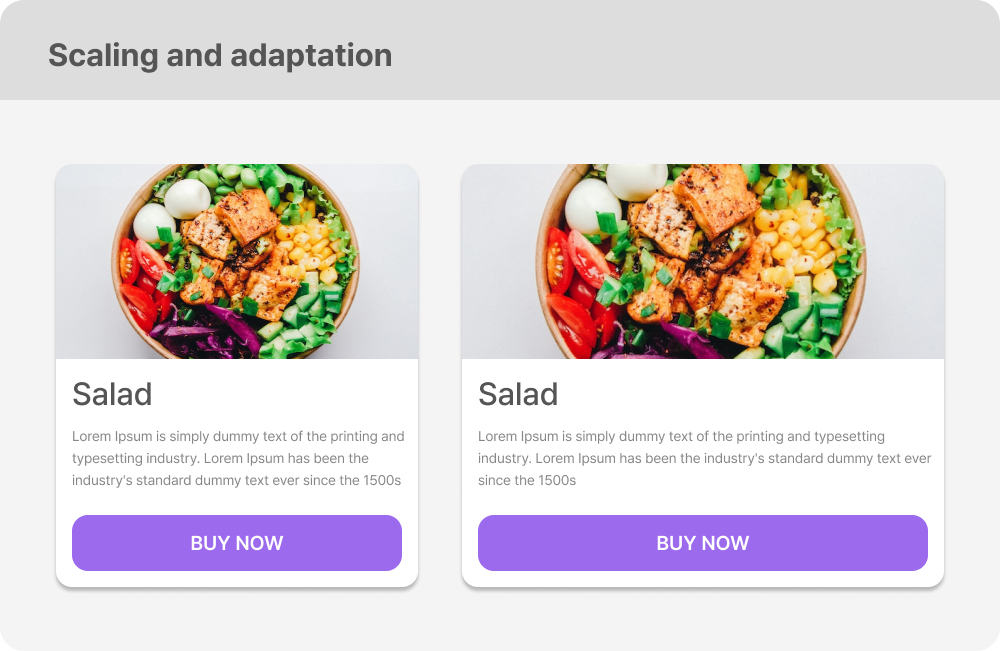Click the boiled eggs in the left card photo

pos(186,198)
